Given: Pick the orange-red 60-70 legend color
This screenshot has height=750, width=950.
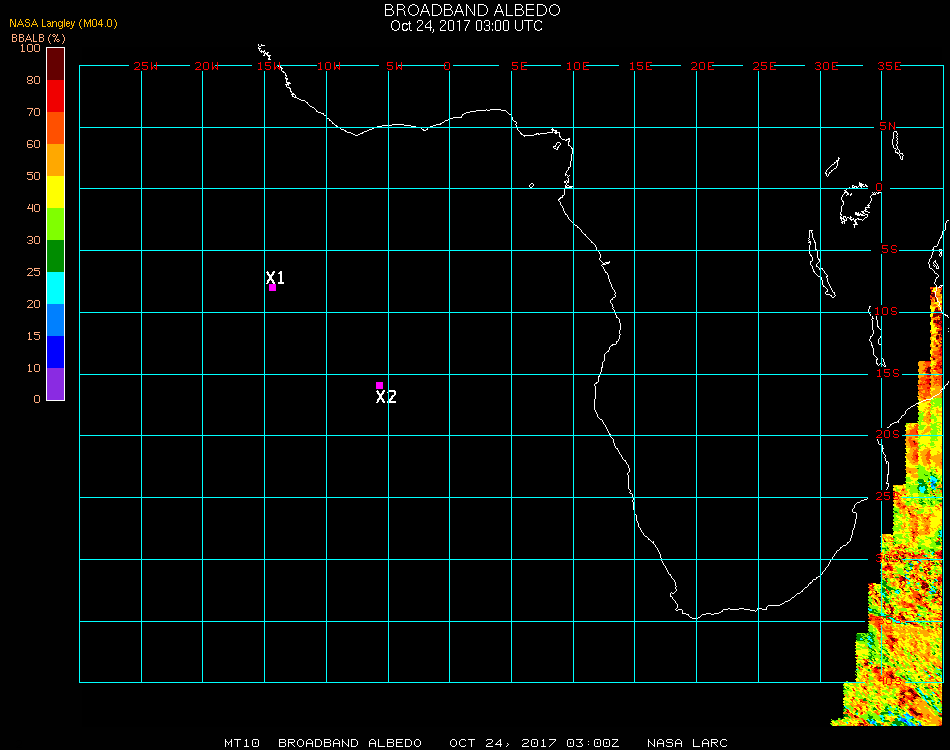Looking at the screenshot, I should tap(56, 128).
